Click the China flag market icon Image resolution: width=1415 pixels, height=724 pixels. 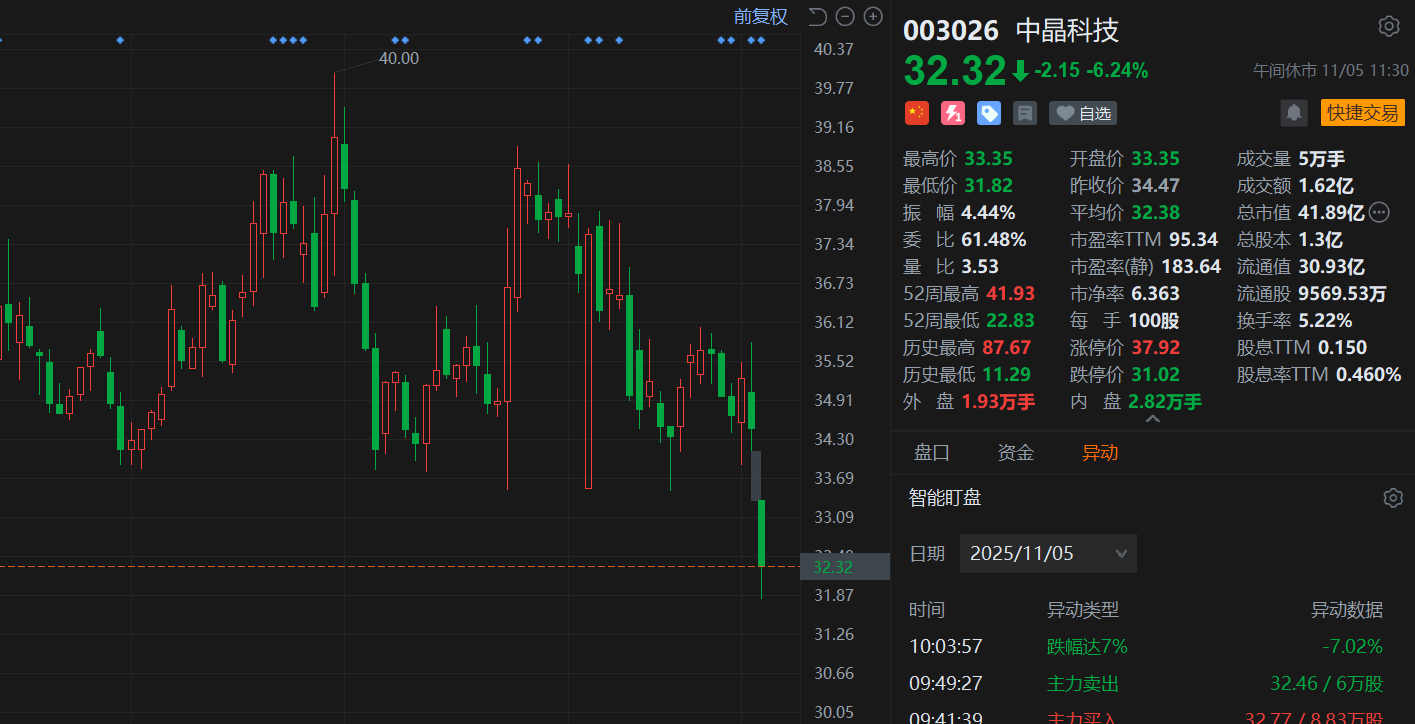pyautogui.click(x=917, y=113)
